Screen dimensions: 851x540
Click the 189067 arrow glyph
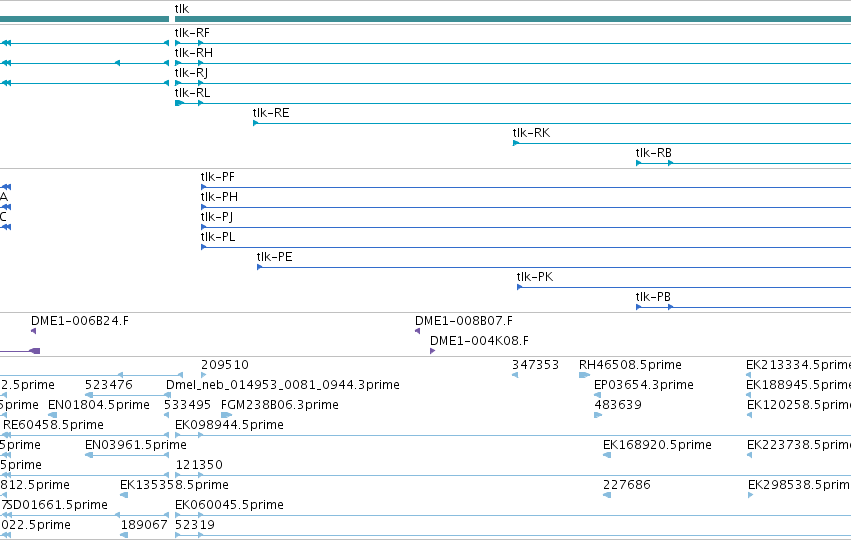(x=124, y=535)
